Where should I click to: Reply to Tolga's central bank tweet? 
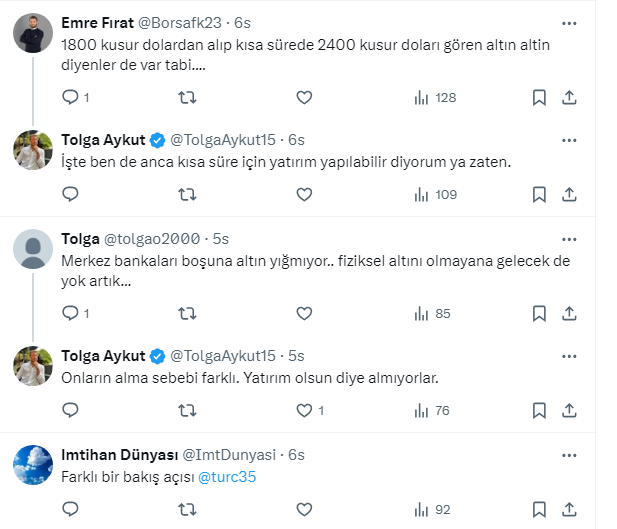click(x=71, y=313)
